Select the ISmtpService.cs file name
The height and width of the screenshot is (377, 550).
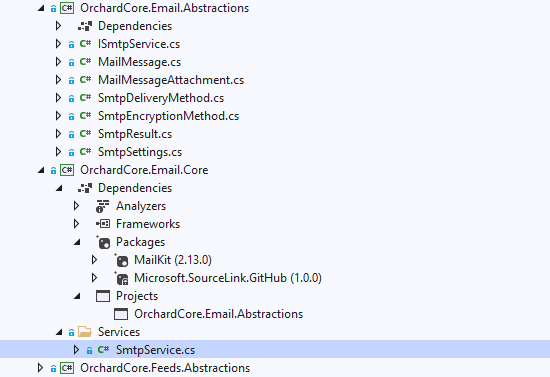139,44
